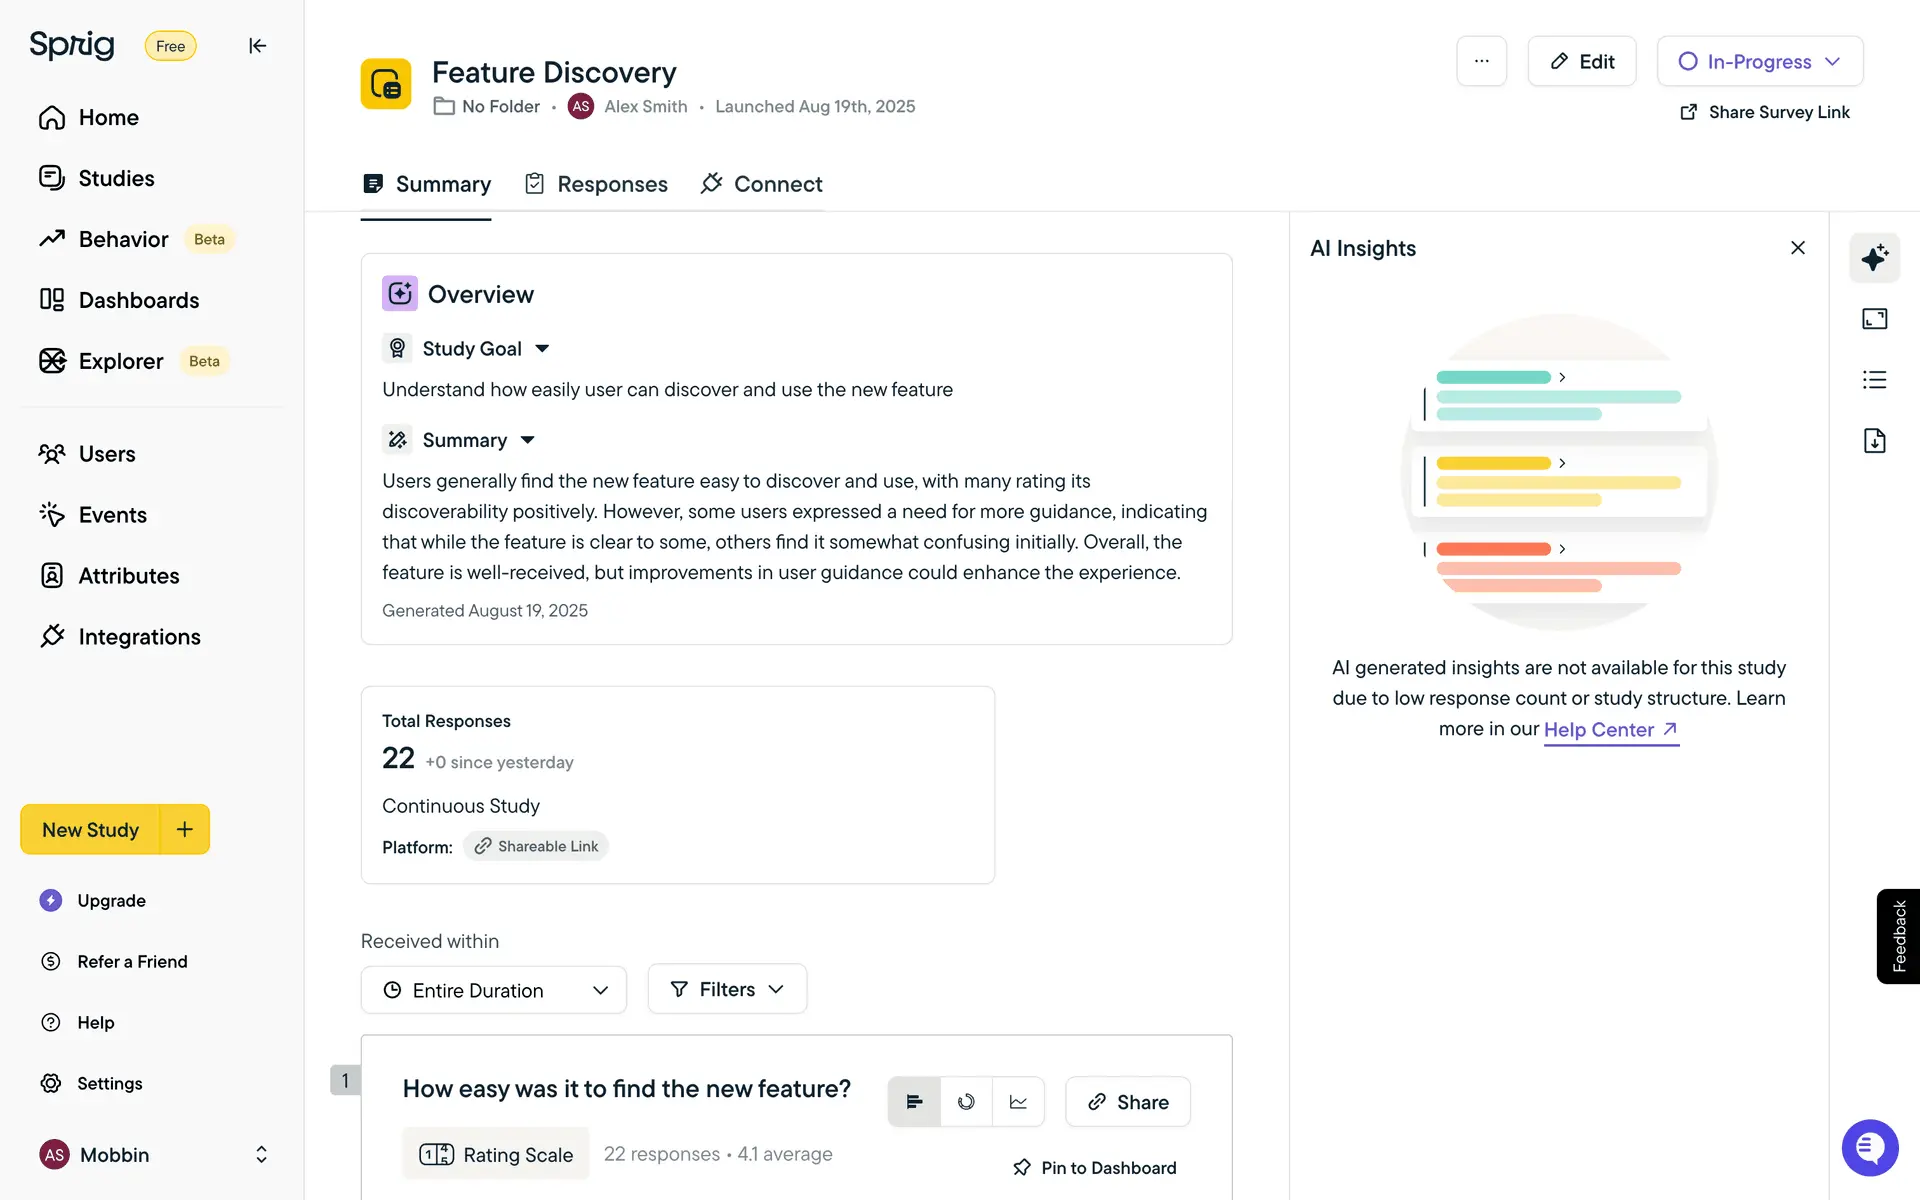Open the Filters dropdown

(x=727, y=989)
